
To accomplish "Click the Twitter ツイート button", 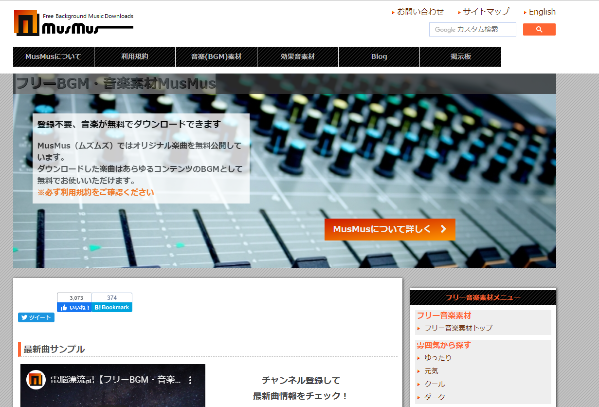I will pyautogui.click(x=36, y=318).
